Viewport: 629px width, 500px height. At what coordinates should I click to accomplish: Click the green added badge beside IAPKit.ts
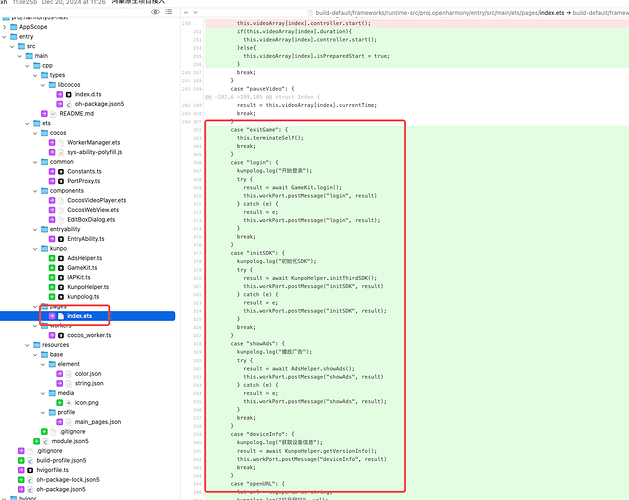[x=52, y=277]
